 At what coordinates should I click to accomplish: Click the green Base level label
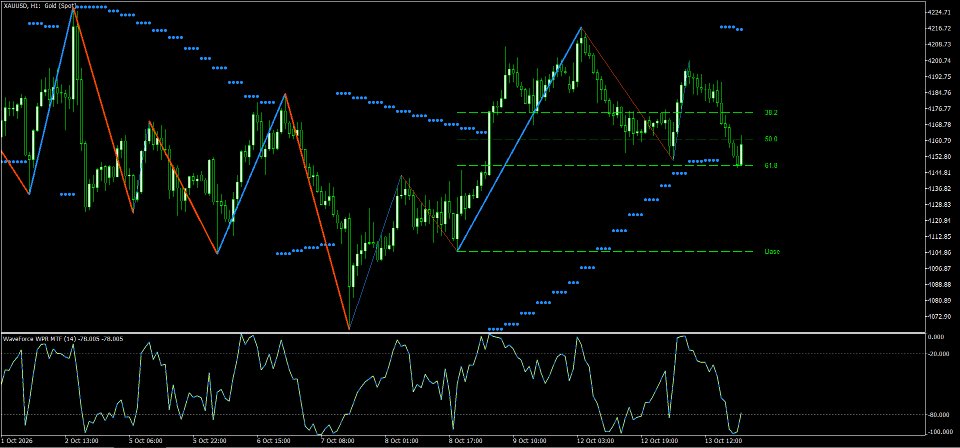tap(771, 252)
